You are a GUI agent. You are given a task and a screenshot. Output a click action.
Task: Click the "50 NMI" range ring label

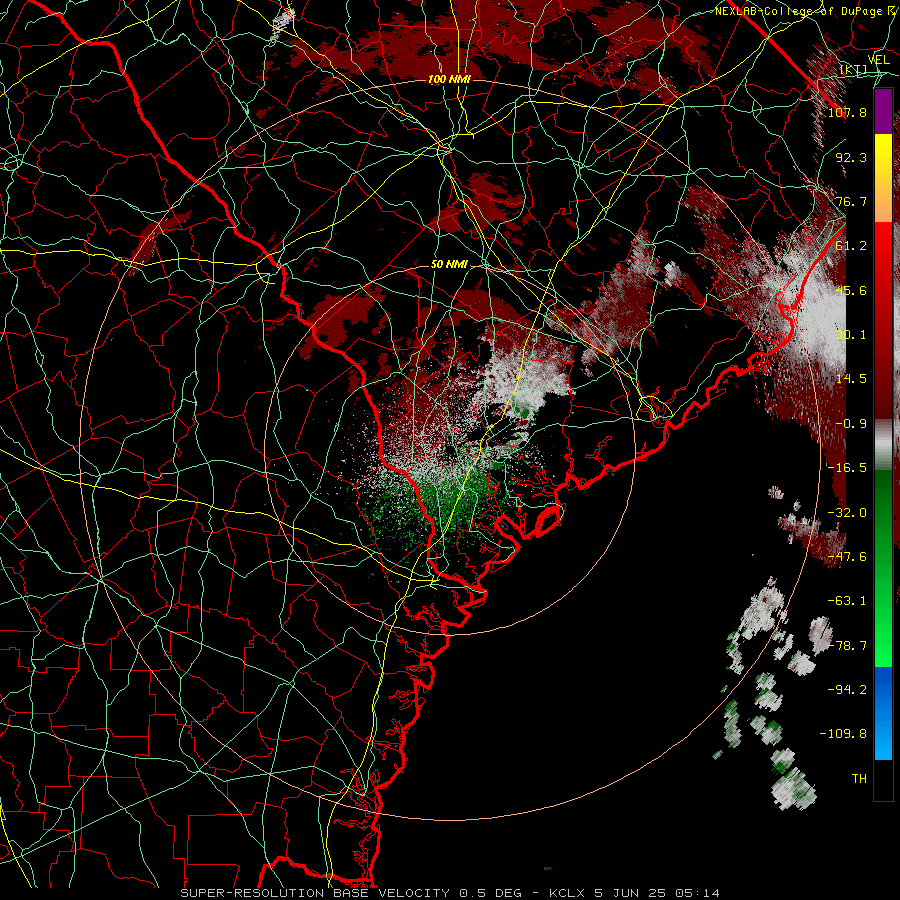pos(449,264)
